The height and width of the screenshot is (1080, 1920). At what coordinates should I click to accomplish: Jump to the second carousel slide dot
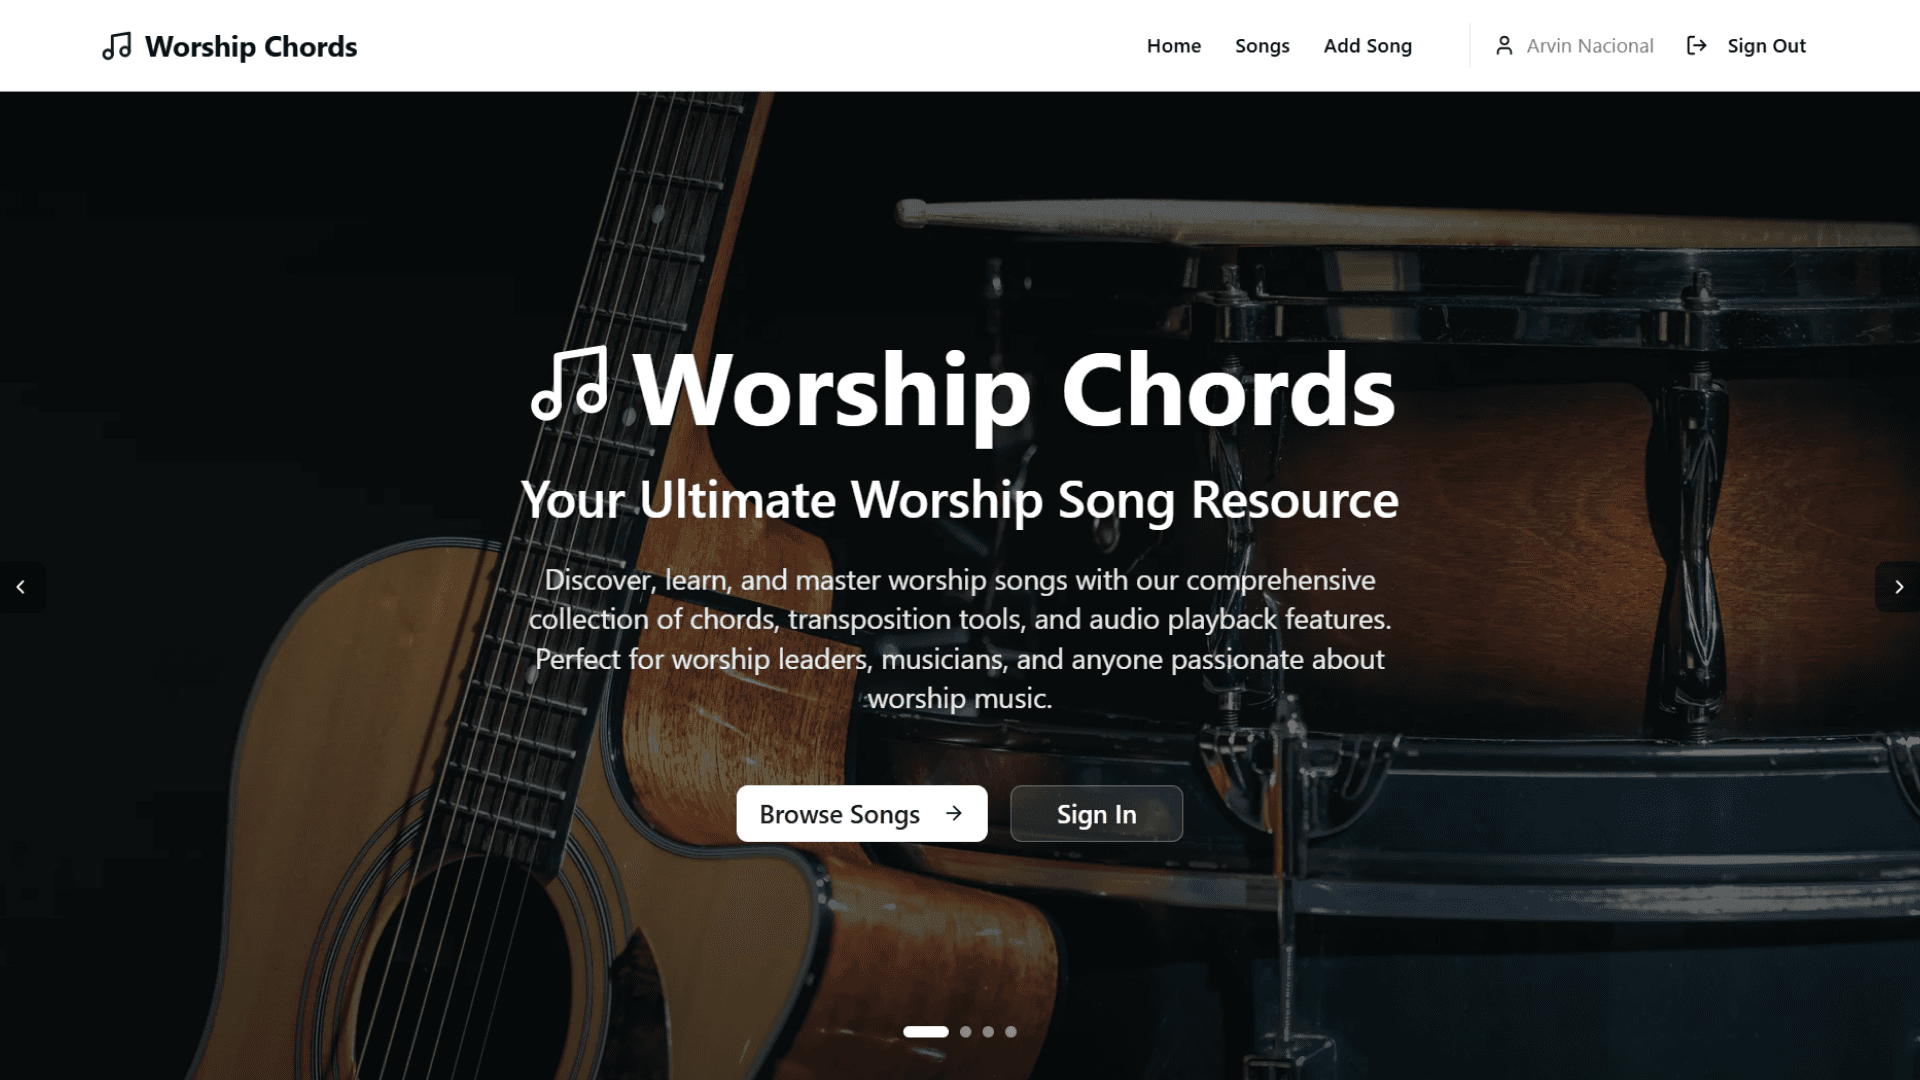[965, 1032]
